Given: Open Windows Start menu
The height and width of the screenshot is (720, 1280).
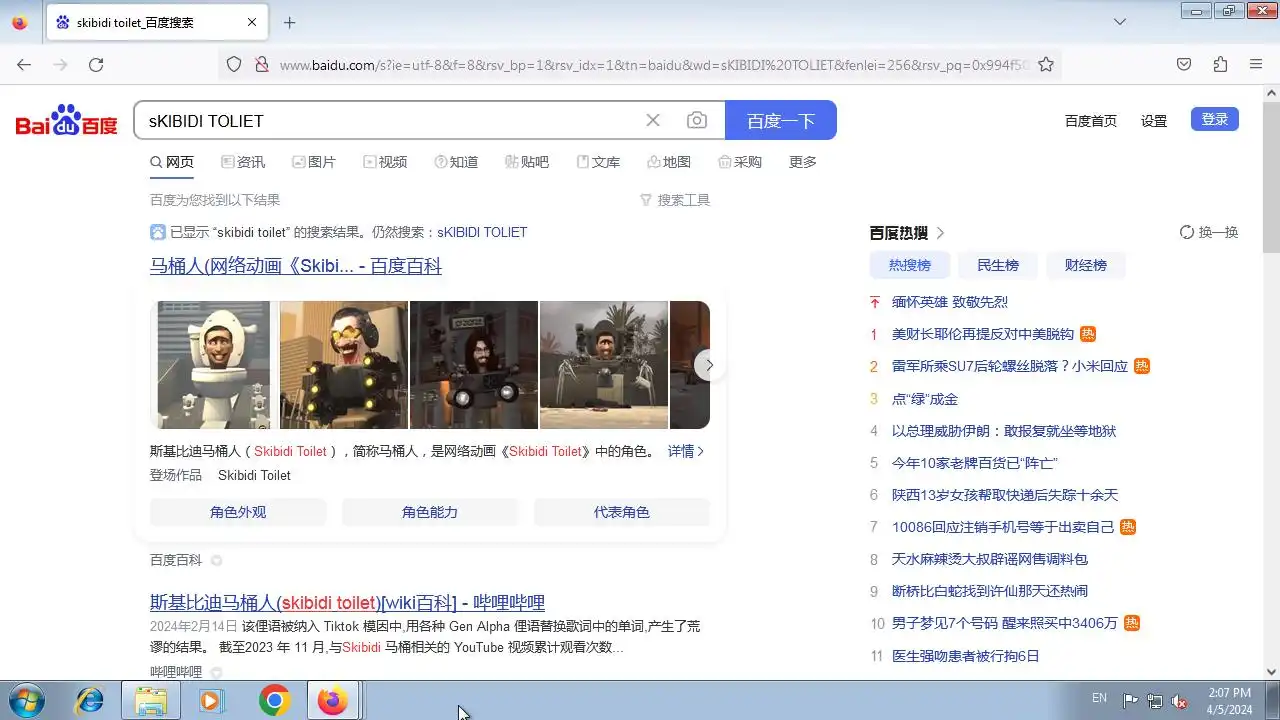Looking at the screenshot, I should click(x=24, y=700).
